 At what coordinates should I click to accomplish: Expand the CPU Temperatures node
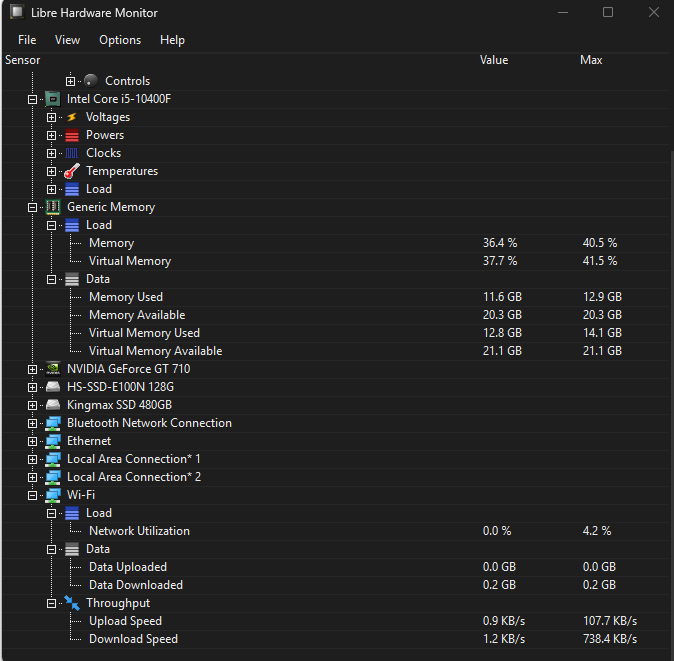point(51,171)
